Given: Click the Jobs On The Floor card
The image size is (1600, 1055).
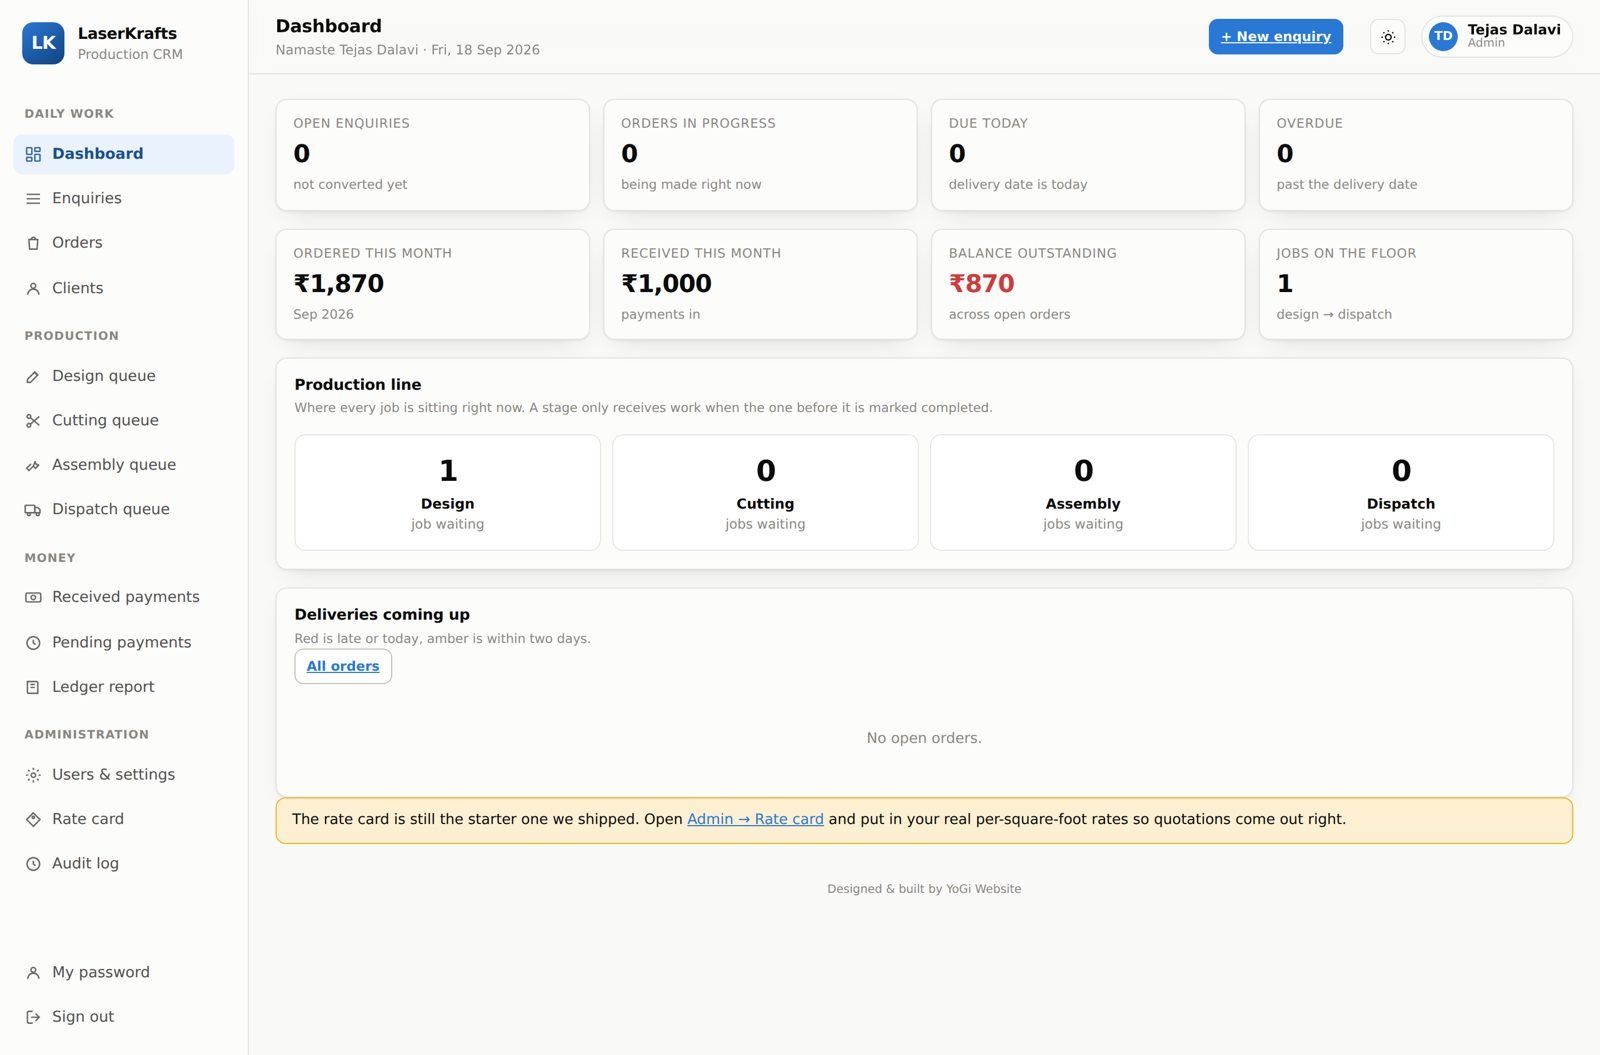Looking at the screenshot, I should click(x=1416, y=285).
